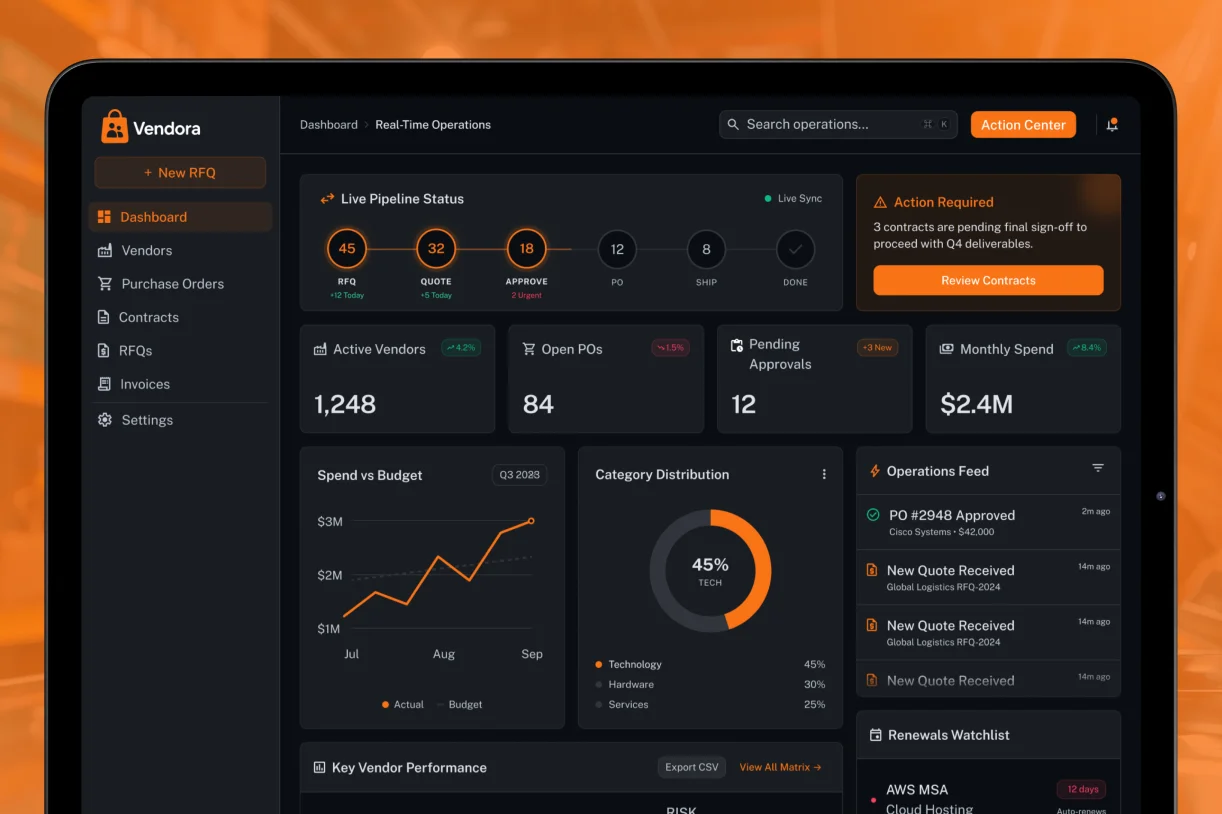Click the 1.5% Open POs badge
Viewport: 1222px width, 814px height.
[670, 348]
